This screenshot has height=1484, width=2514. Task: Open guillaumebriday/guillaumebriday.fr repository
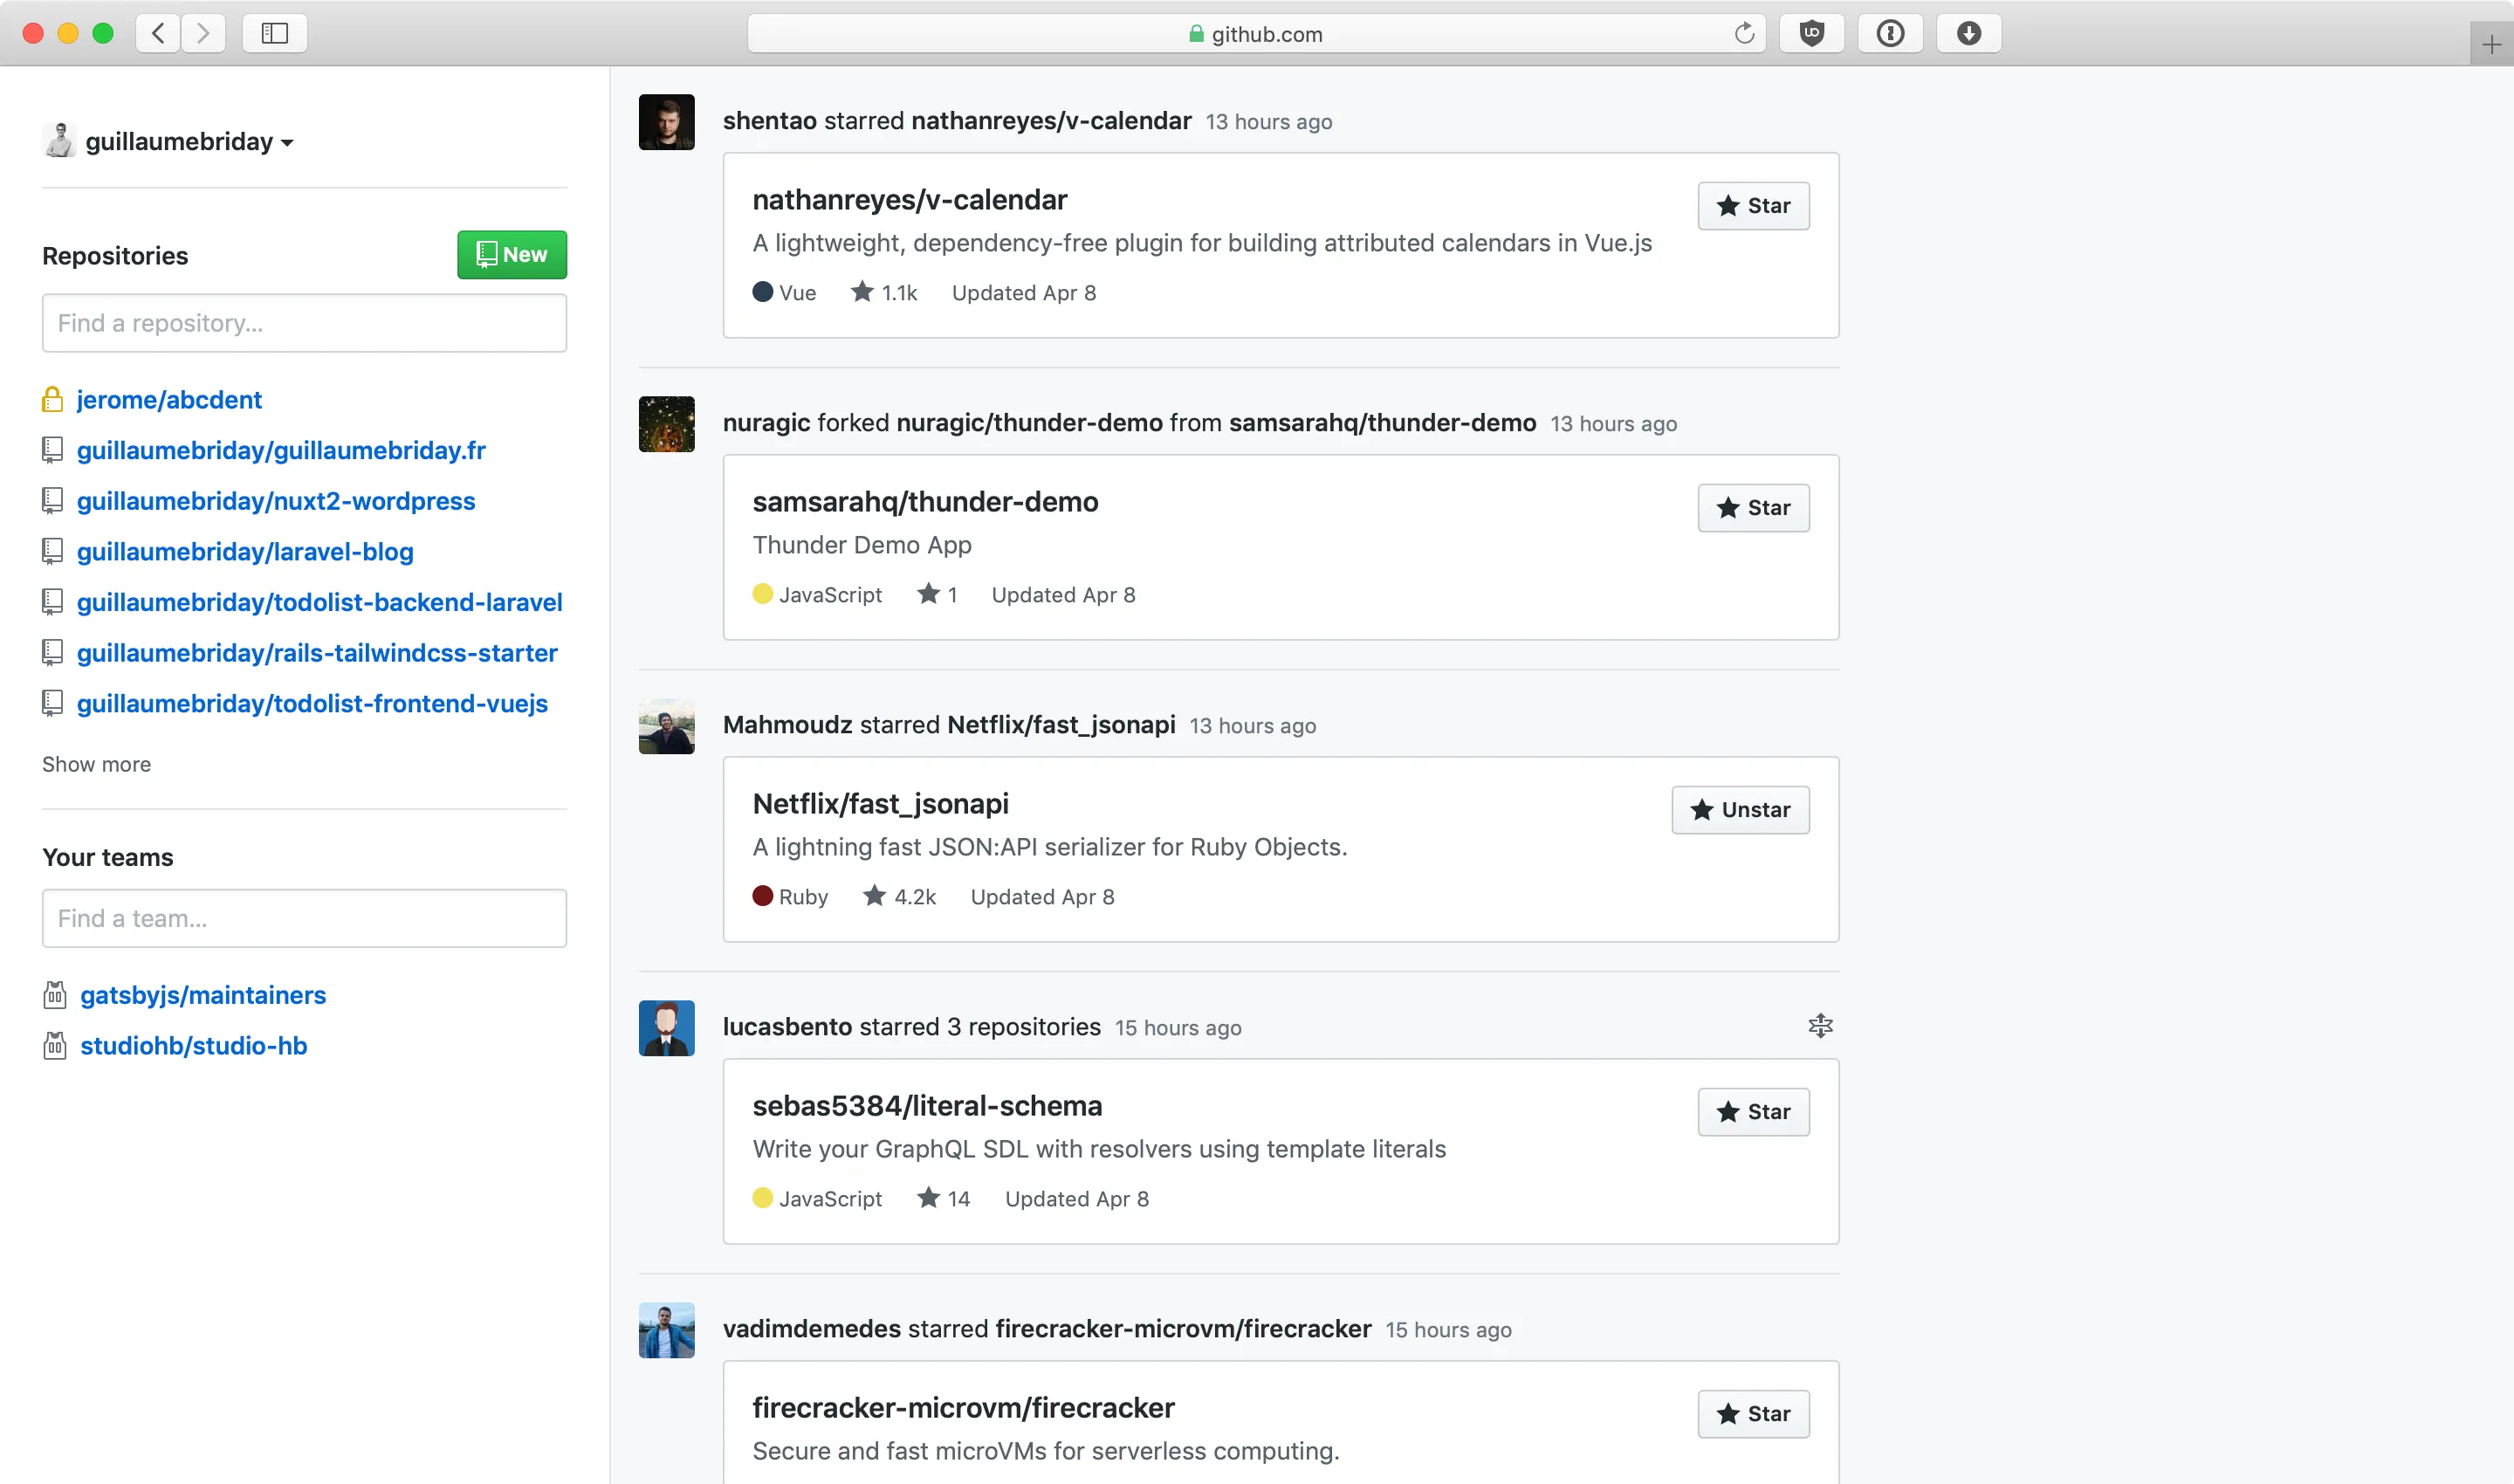point(281,451)
